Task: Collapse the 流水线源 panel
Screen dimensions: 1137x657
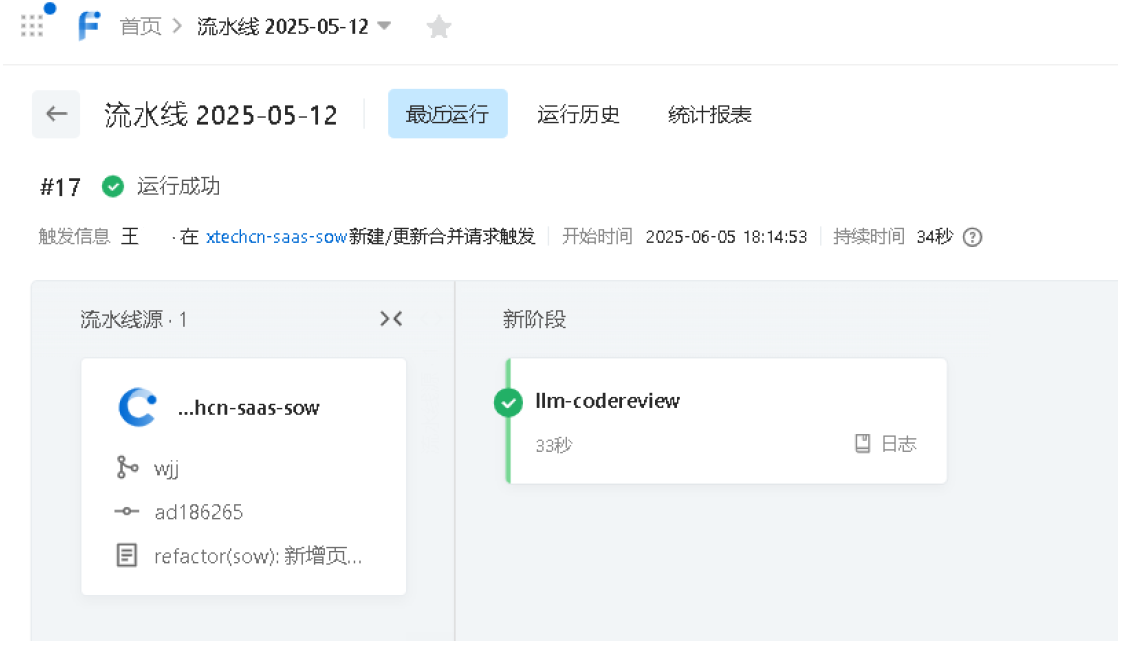Action: point(391,319)
